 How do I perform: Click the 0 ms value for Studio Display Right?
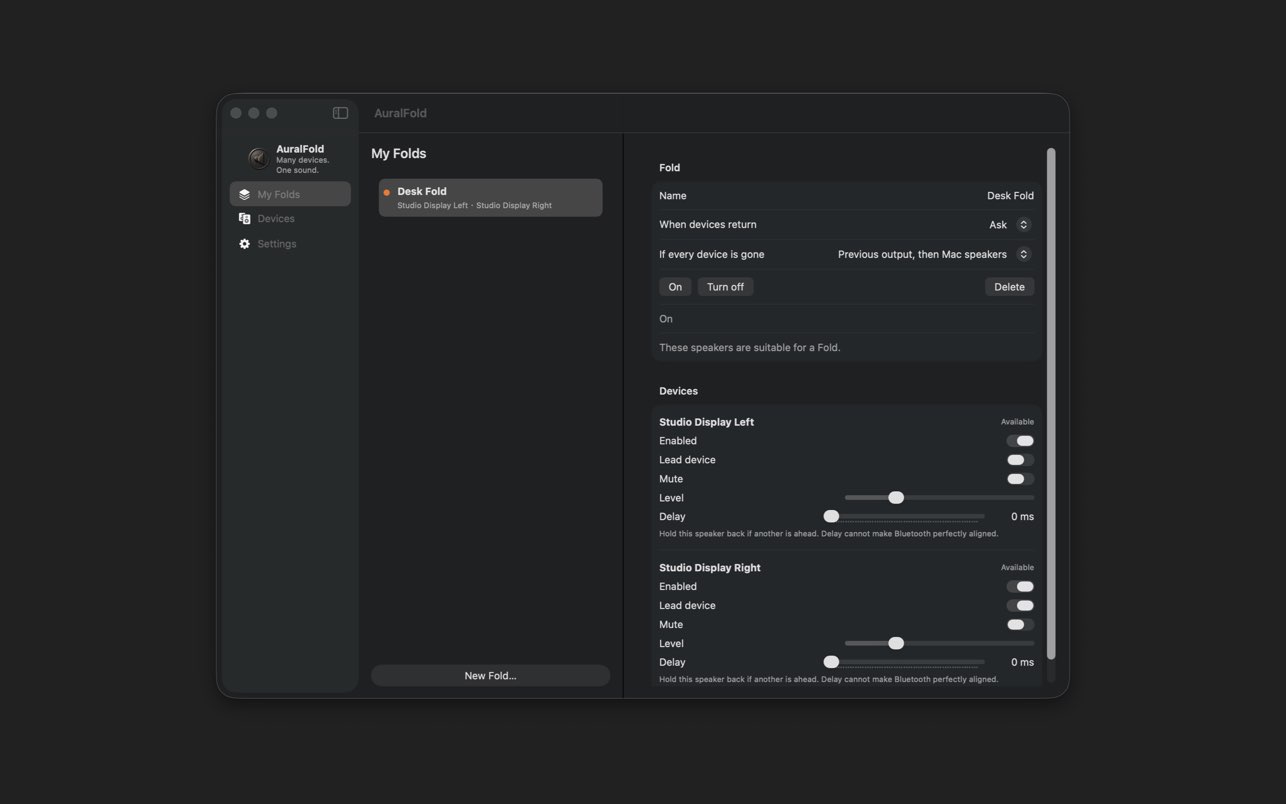1022,663
